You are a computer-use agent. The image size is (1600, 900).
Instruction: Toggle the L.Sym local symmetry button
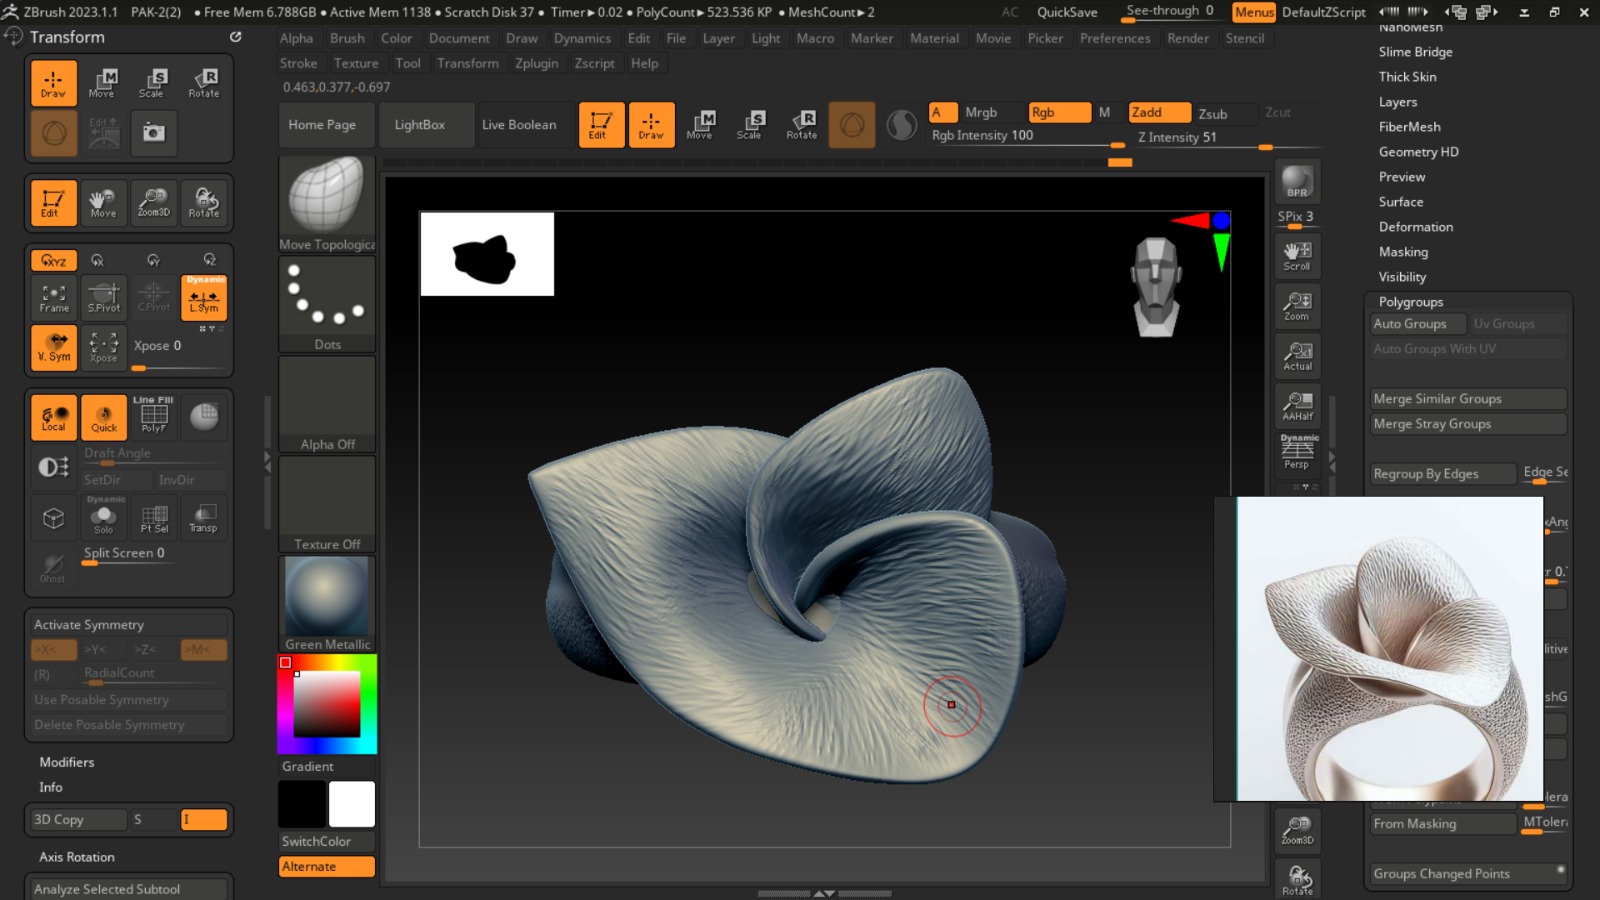pyautogui.click(x=204, y=298)
